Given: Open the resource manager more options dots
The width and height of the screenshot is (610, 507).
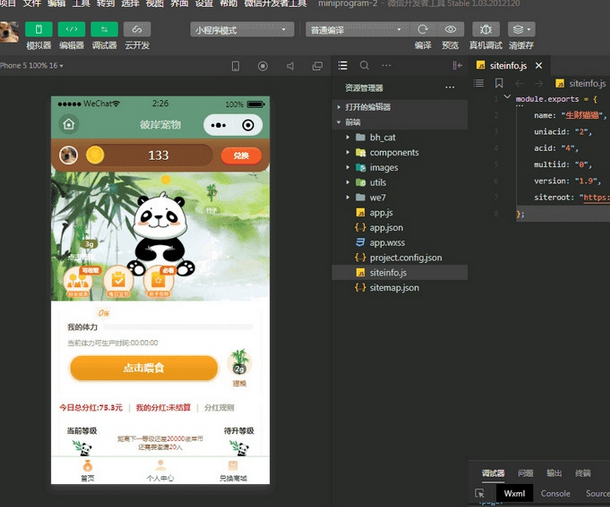Looking at the screenshot, I should pos(450,88).
